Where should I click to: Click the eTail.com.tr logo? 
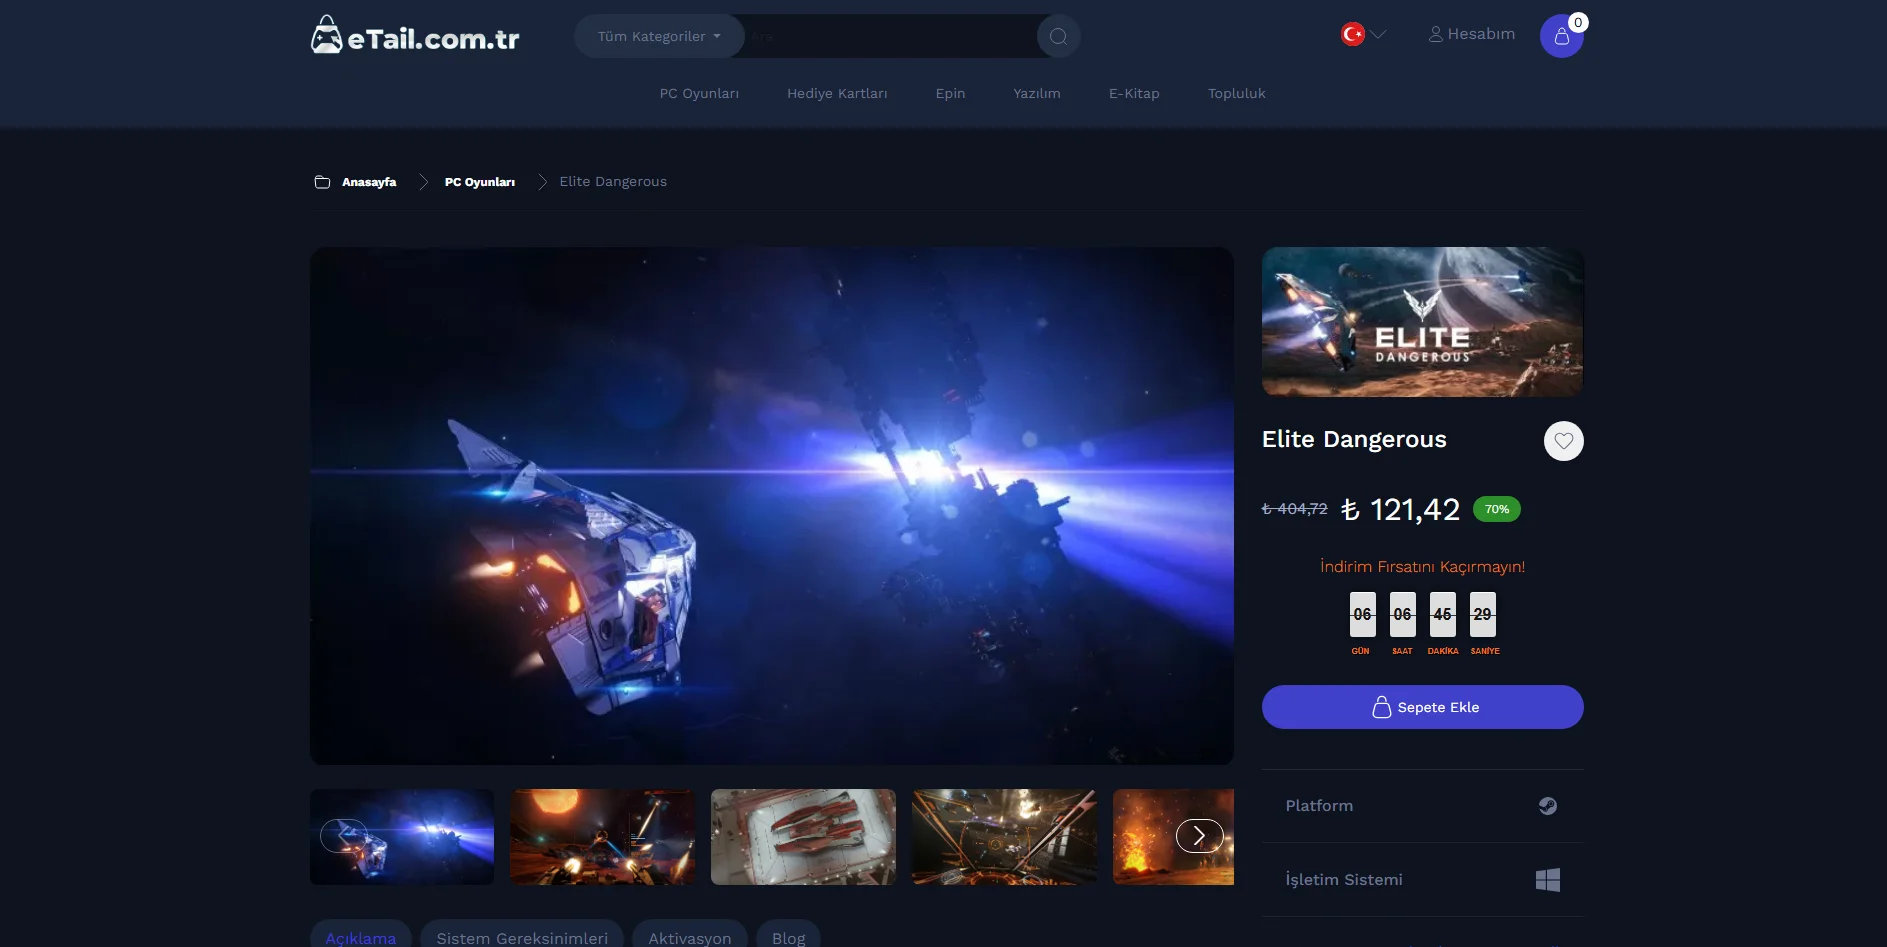pyautogui.click(x=415, y=36)
